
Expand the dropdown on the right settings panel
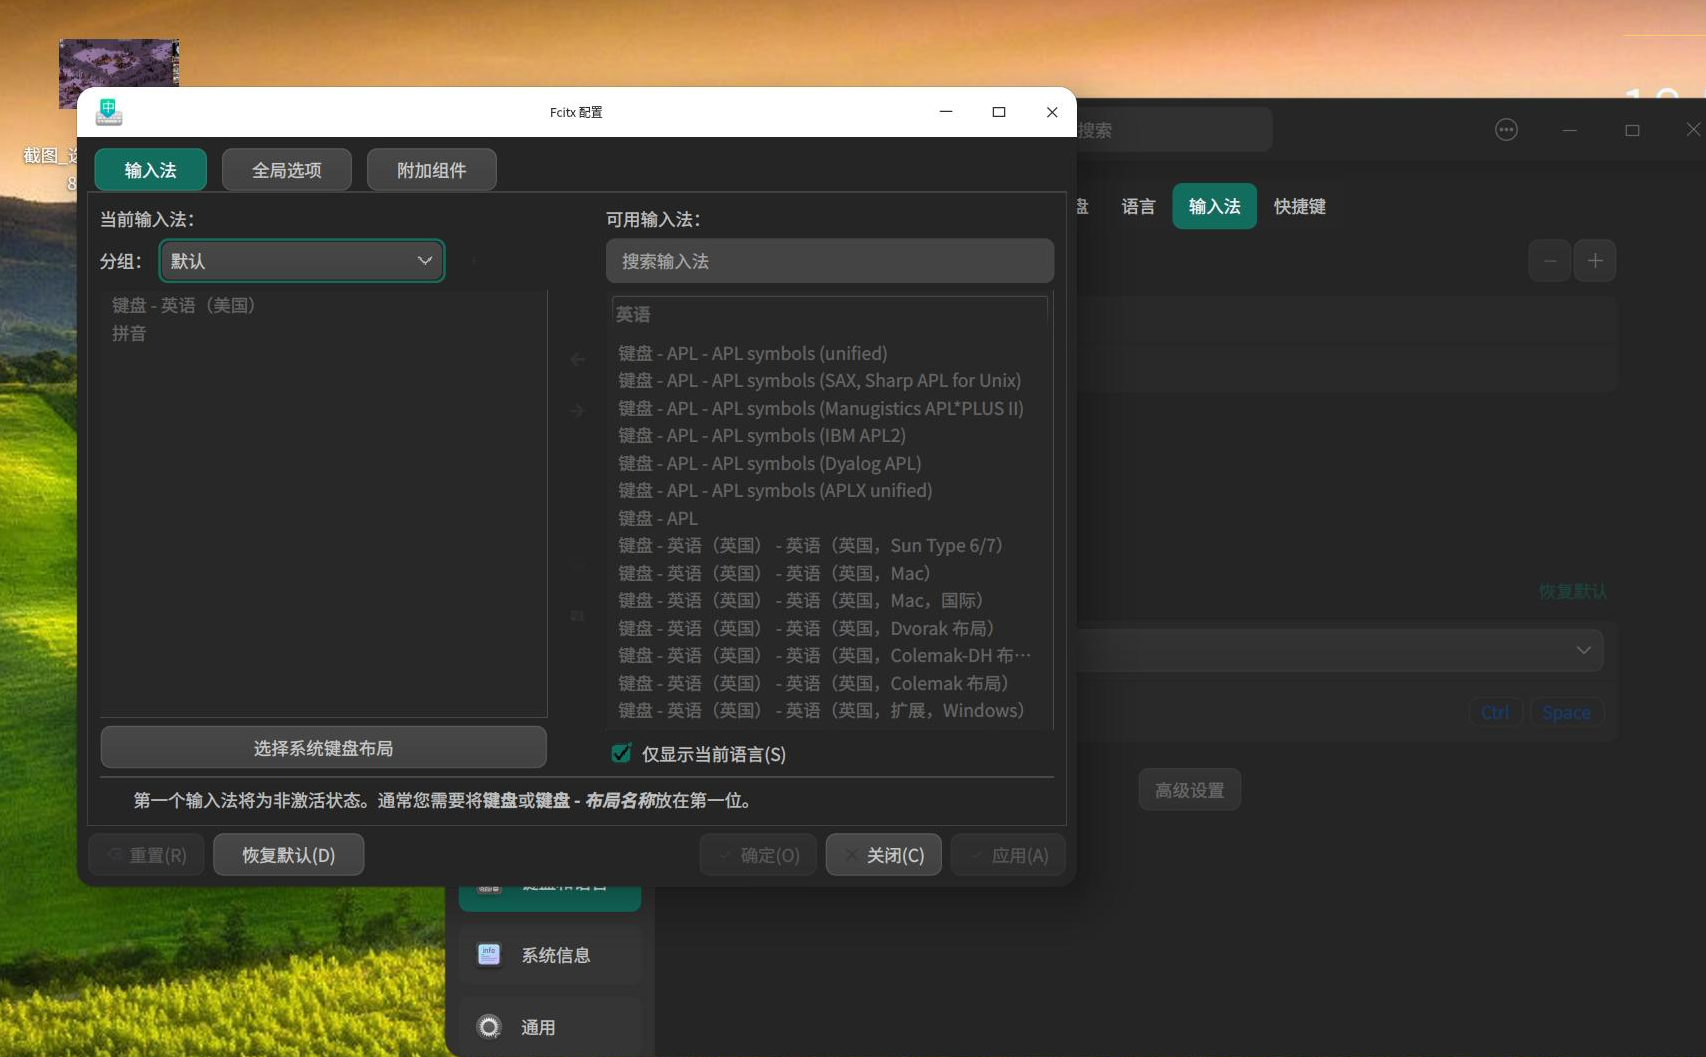coord(1583,649)
